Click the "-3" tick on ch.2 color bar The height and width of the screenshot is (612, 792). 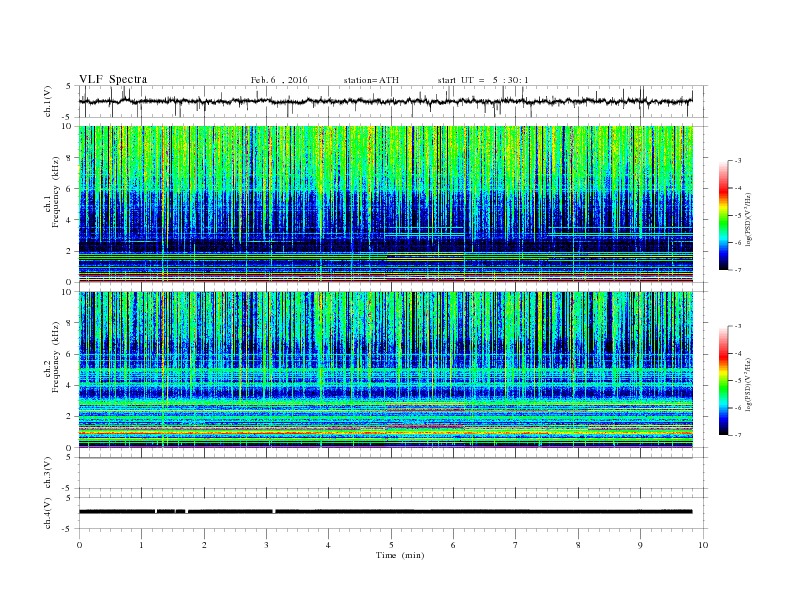click(x=737, y=326)
